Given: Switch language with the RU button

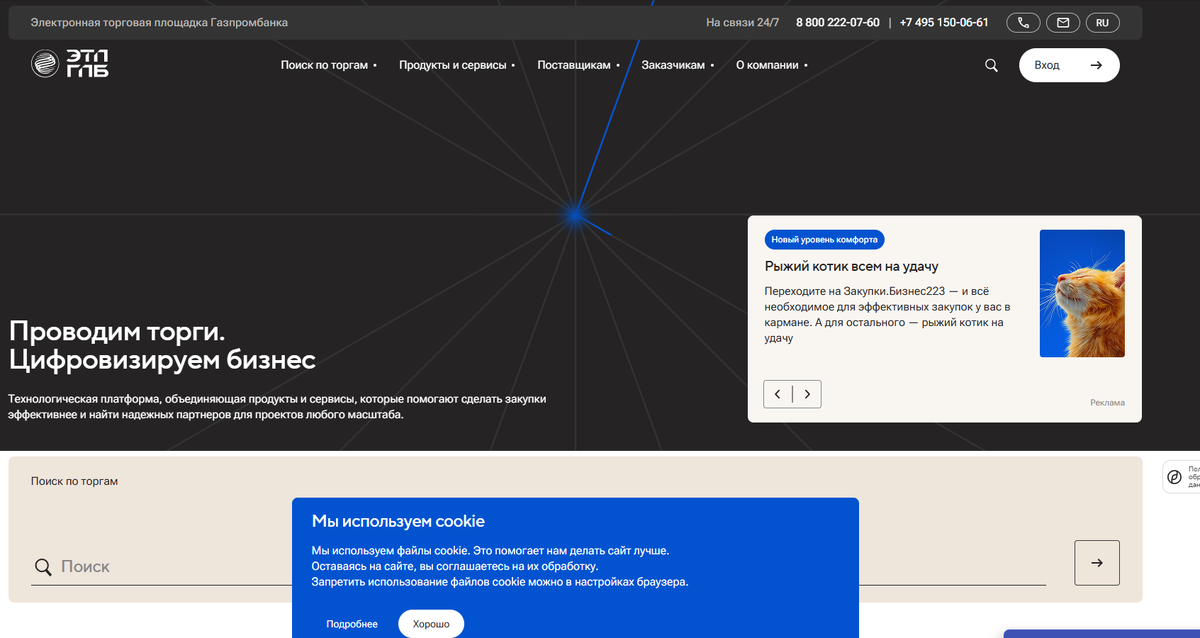Looking at the screenshot, I should click(x=1102, y=22).
